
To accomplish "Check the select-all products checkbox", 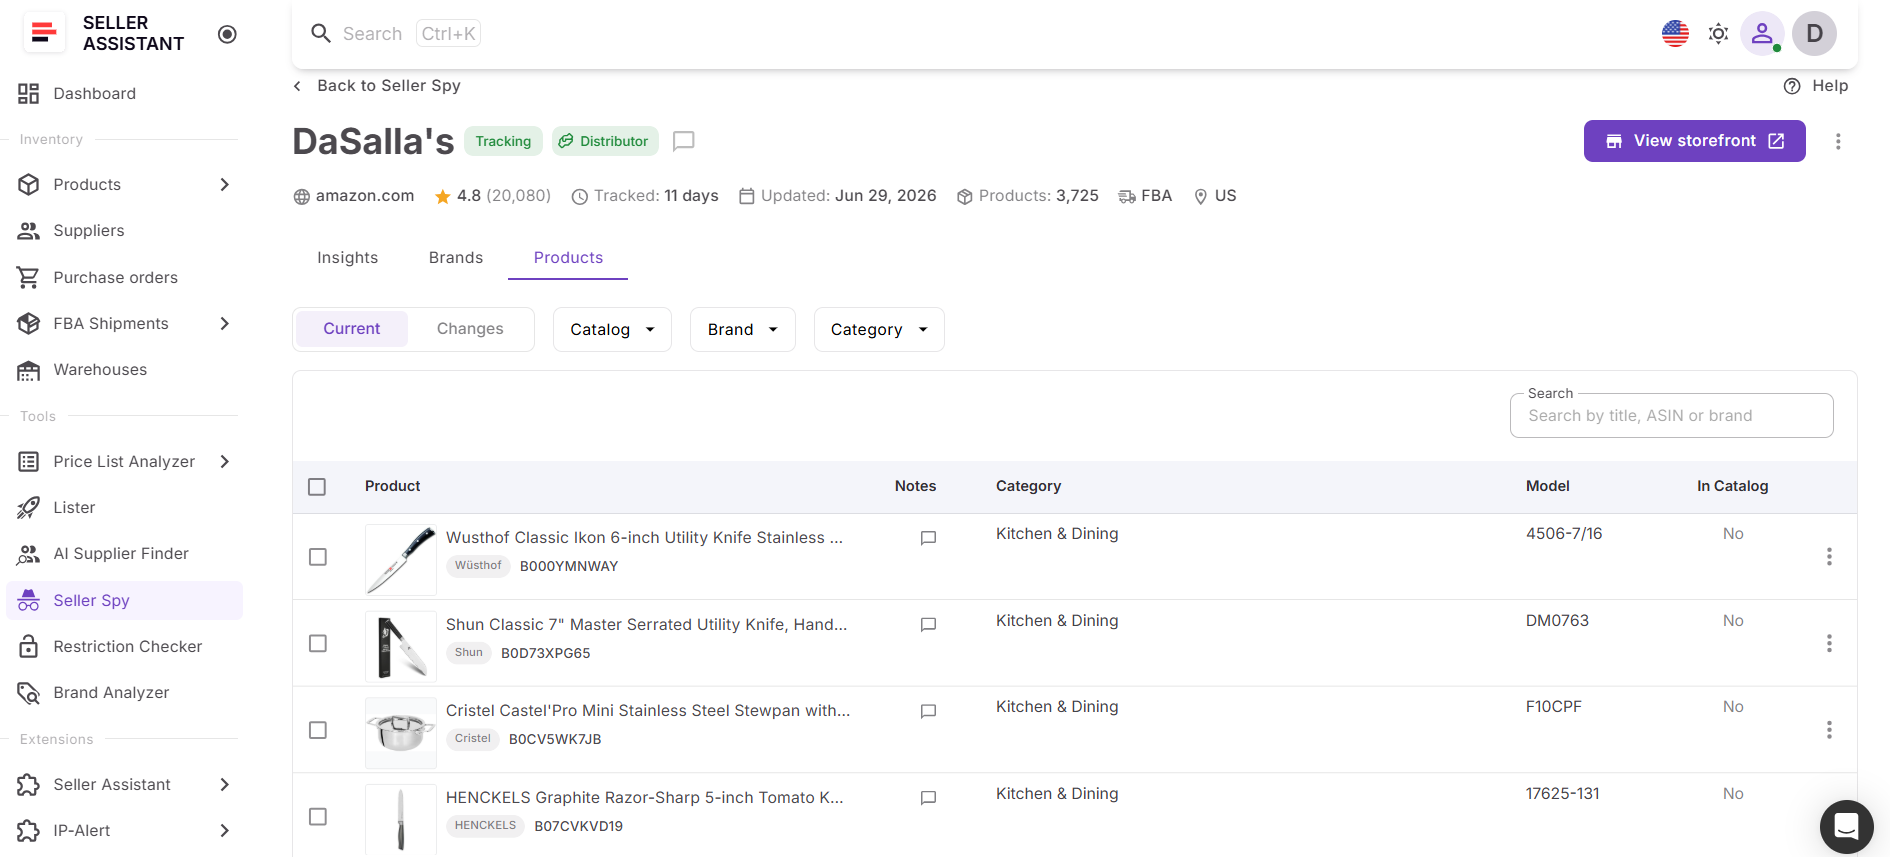I will (317, 487).
